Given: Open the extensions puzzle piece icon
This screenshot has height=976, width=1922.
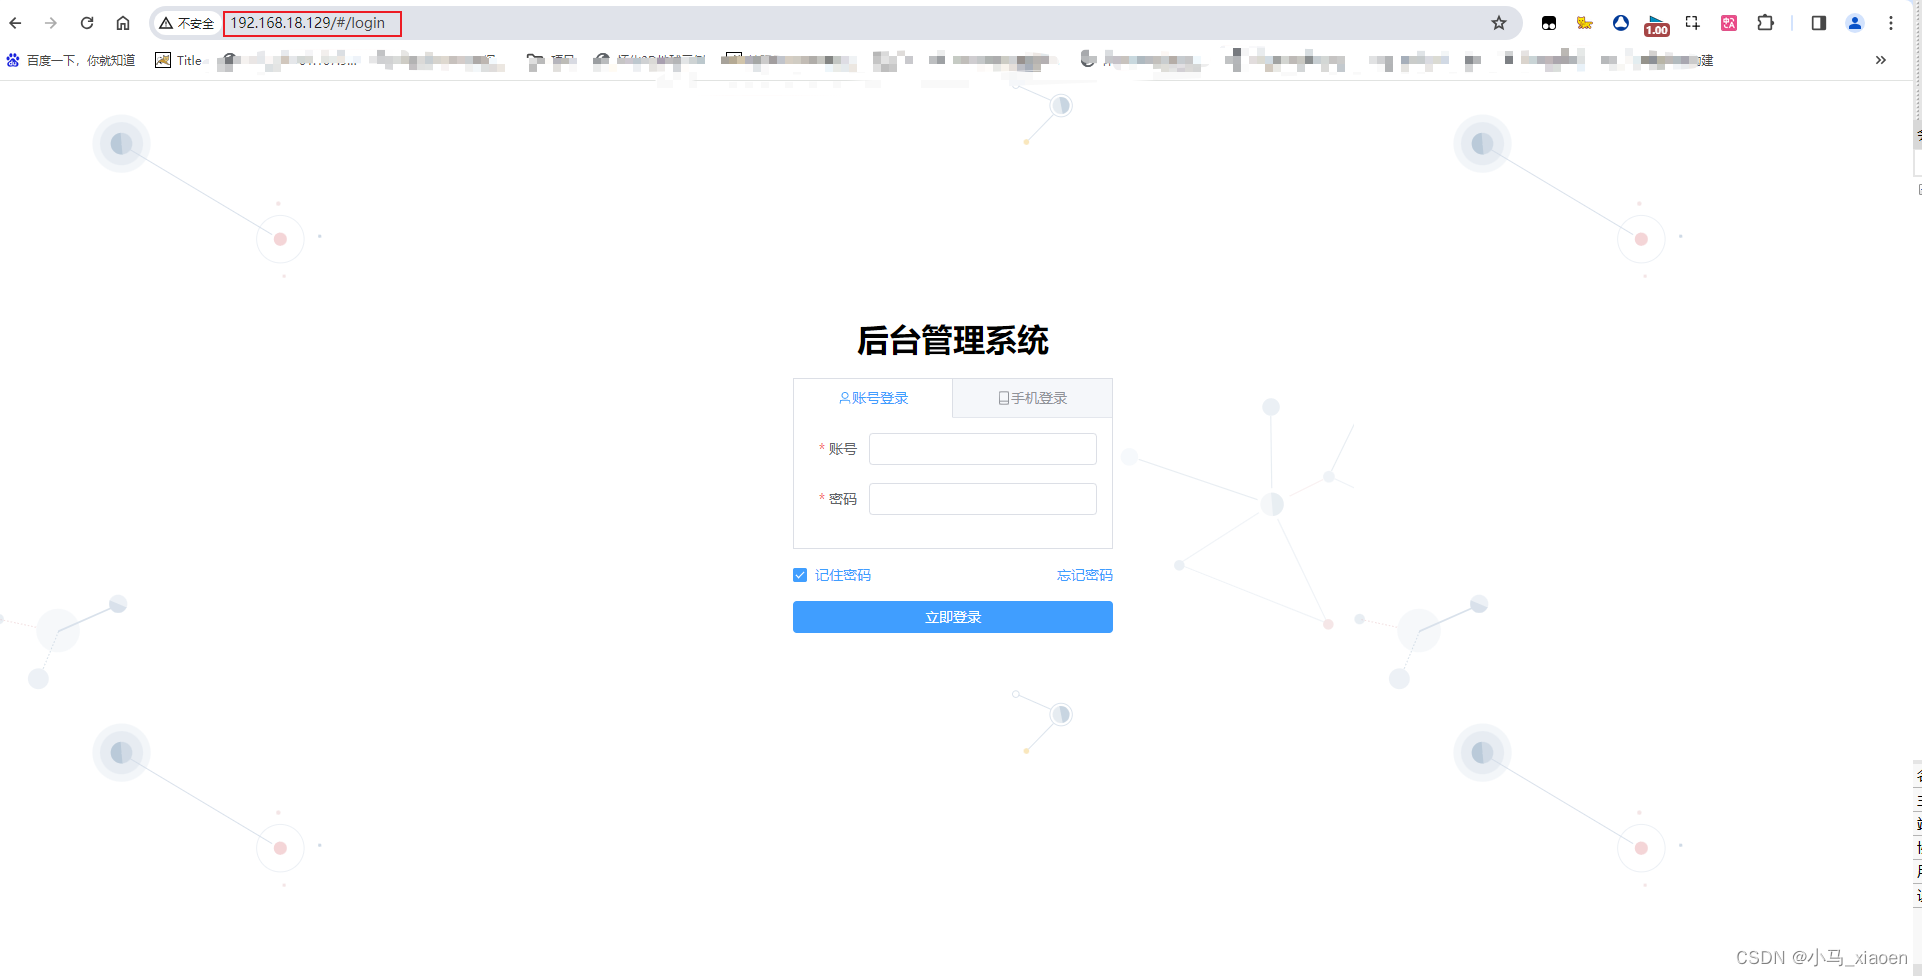Looking at the screenshot, I should 1765,22.
